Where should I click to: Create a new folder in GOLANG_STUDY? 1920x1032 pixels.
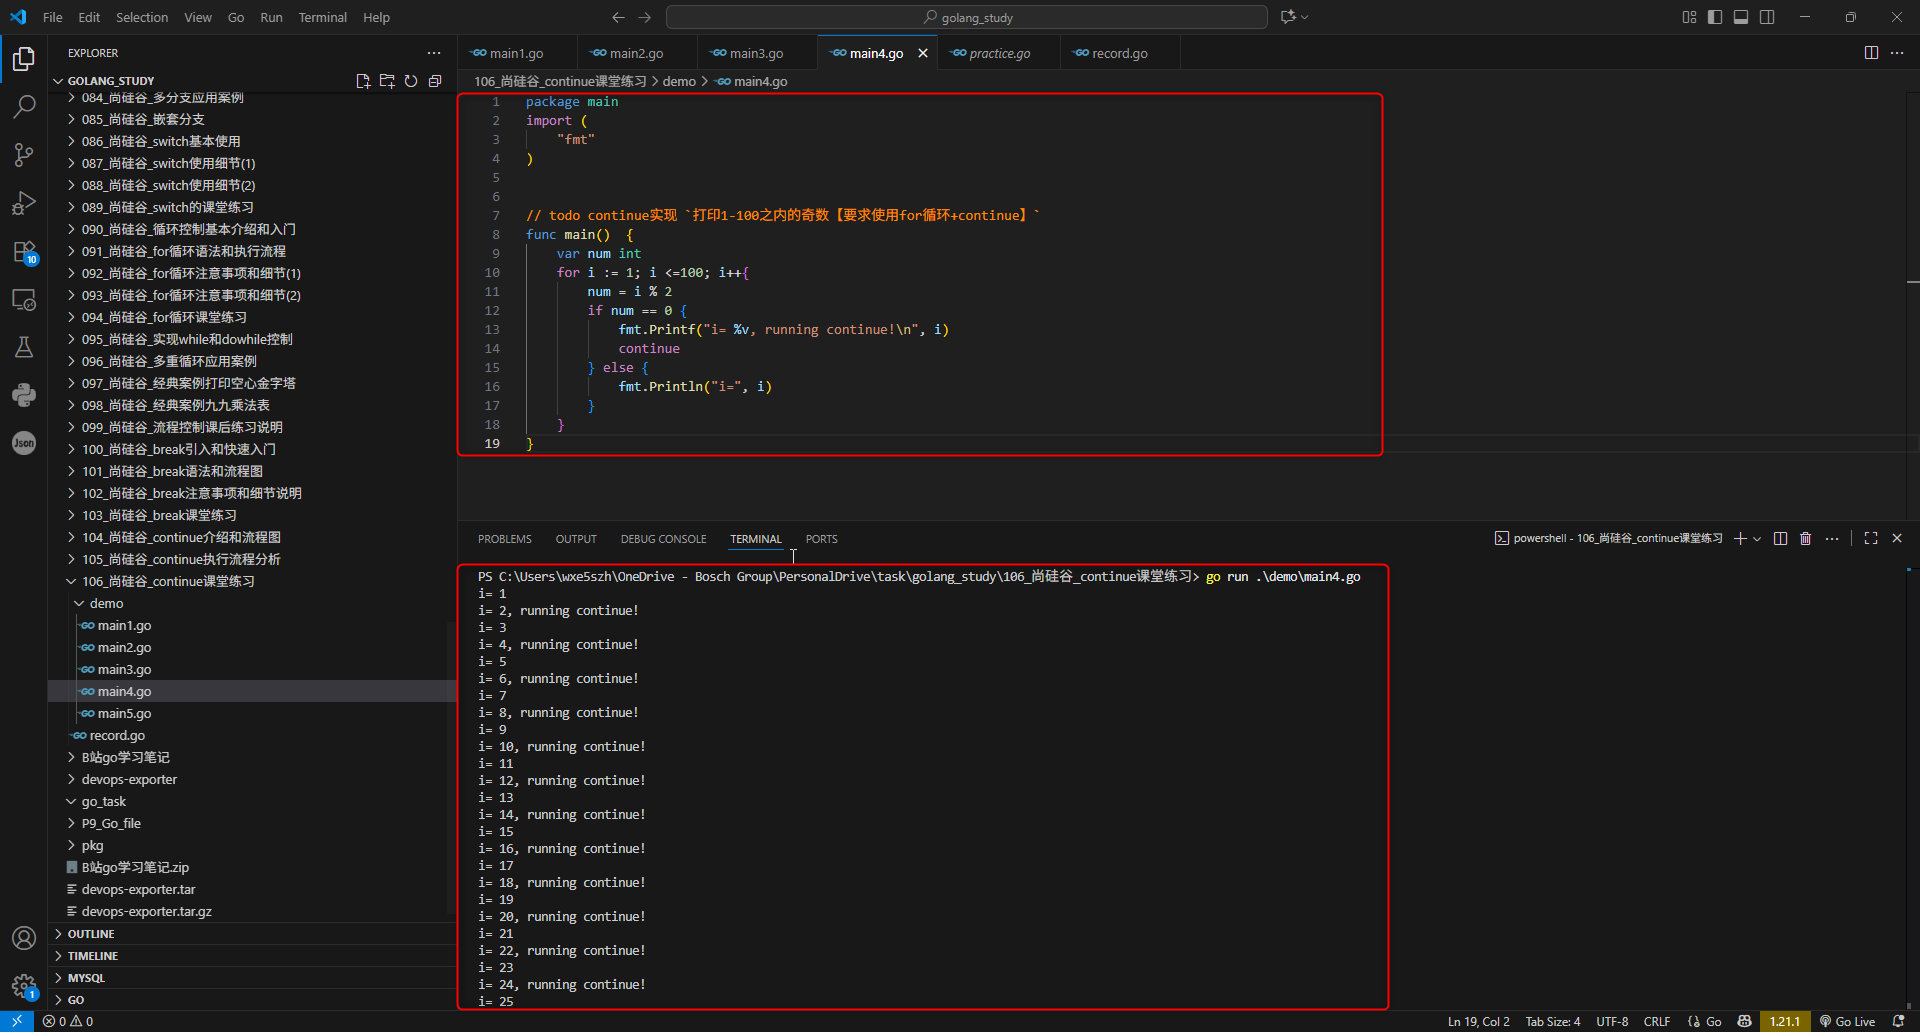[387, 81]
